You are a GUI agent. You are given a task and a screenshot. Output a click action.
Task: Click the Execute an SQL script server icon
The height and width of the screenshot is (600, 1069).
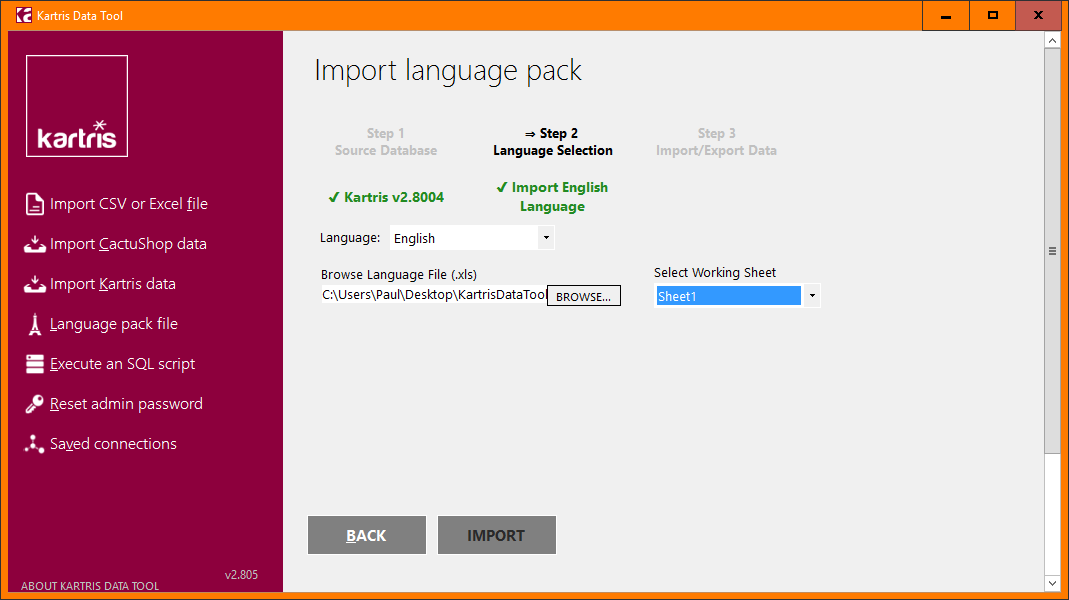click(x=35, y=364)
